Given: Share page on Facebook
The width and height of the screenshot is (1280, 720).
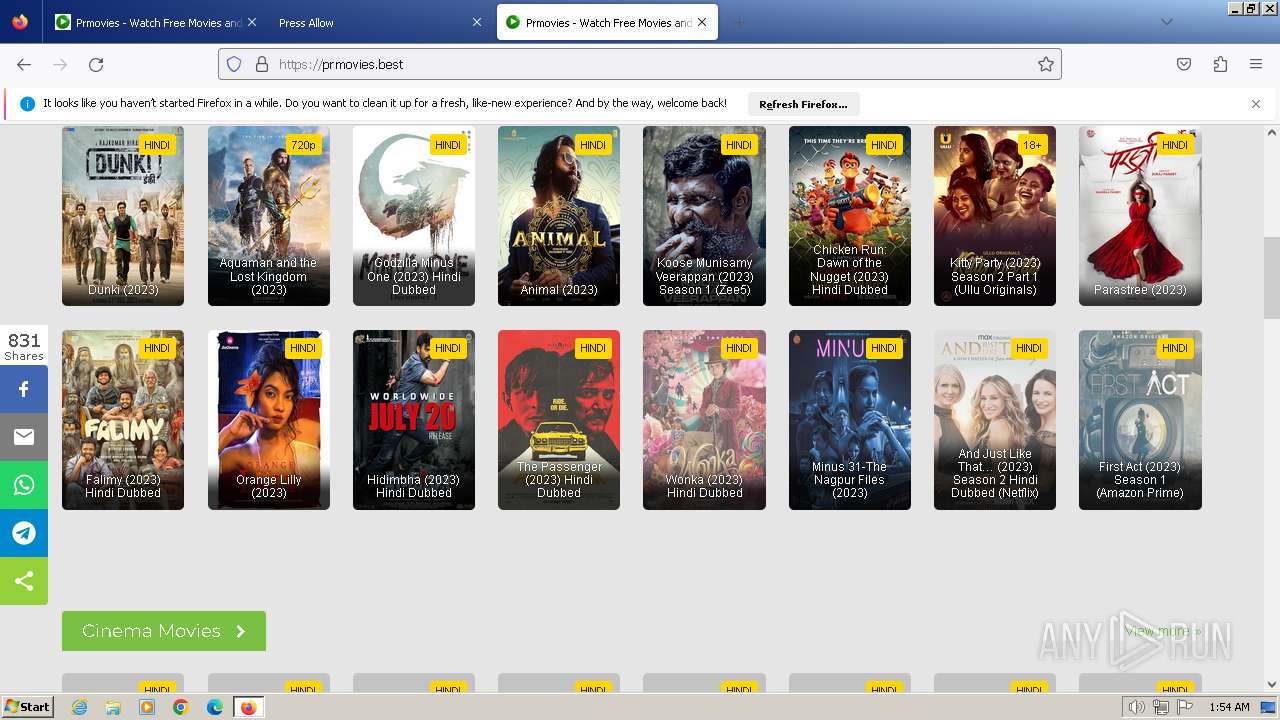Looking at the screenshot, I should coord(24,389).
